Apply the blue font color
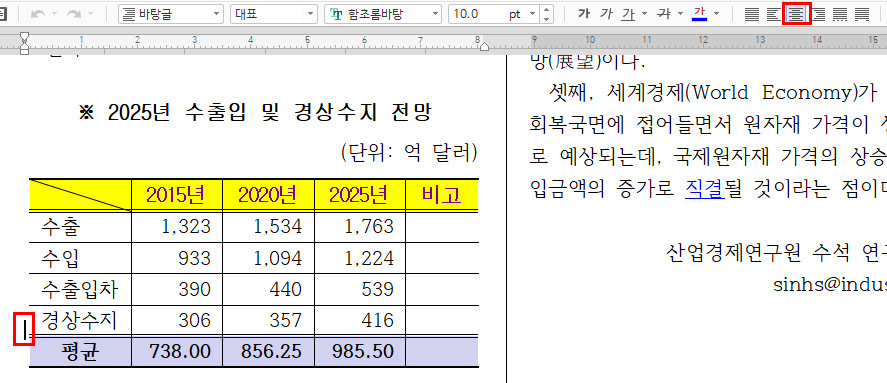Screen dimensions: 887x383 point(700,14)
